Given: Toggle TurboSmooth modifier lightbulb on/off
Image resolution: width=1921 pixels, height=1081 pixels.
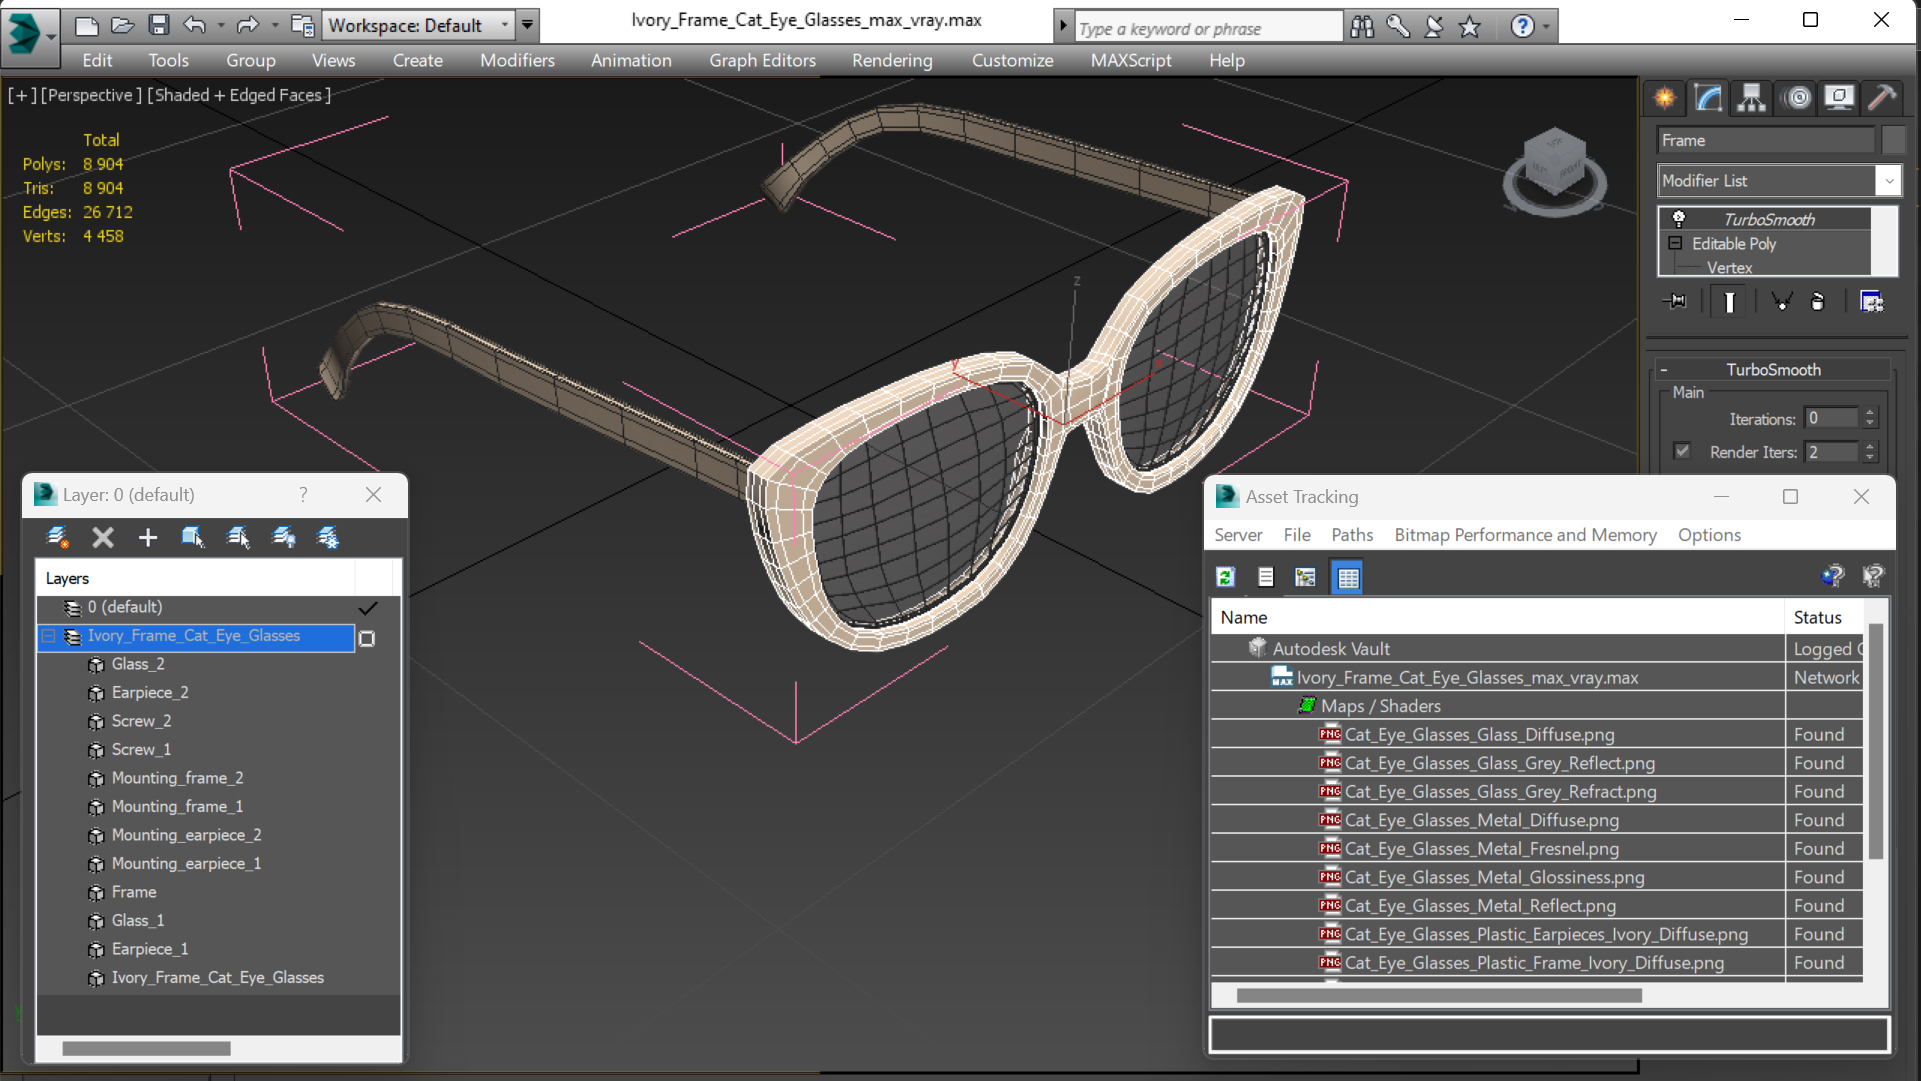Looking at the screenshot, I should click(1679, 219).
